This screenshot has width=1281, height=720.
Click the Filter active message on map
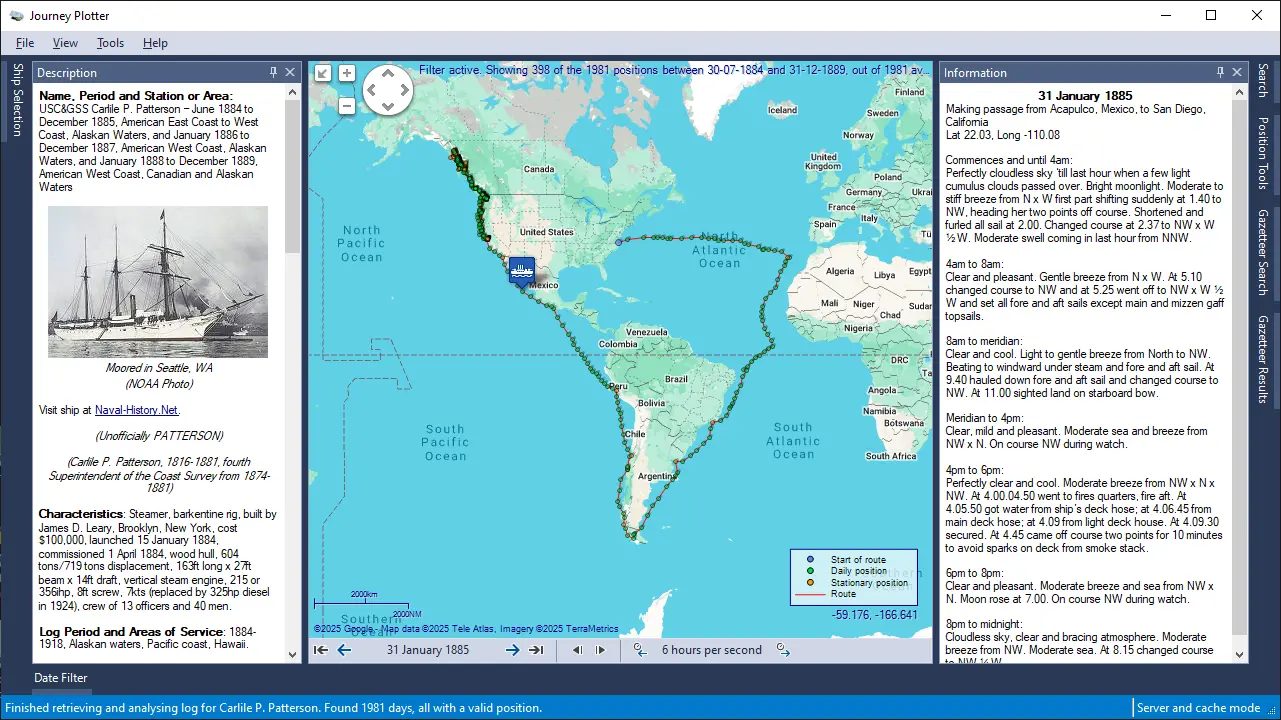point(676,70)
